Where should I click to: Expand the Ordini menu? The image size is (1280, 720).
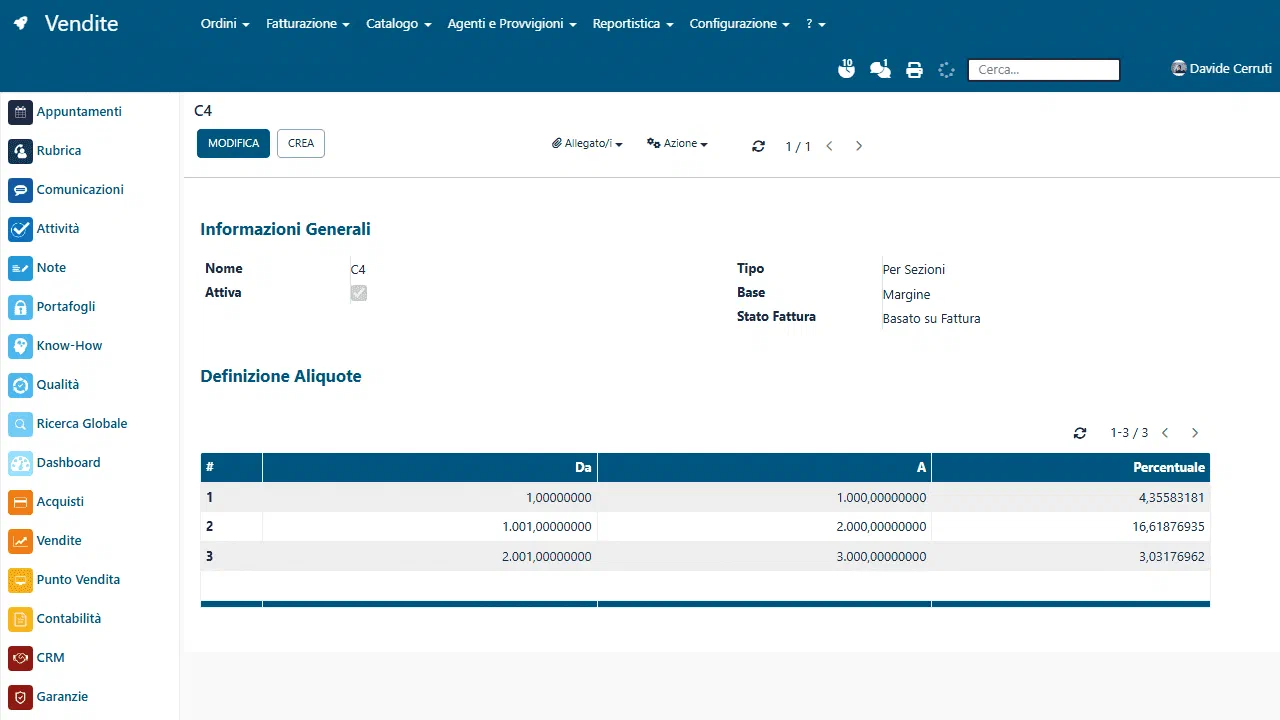pyautogui.click(x=225, y=23)
